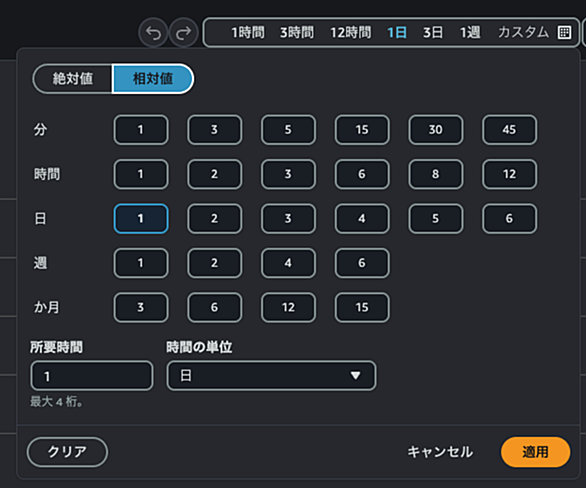This screenshot has width=586, height=488.
Task: Pick 8 in the 時間 row
Action: [x=436, y=174]
